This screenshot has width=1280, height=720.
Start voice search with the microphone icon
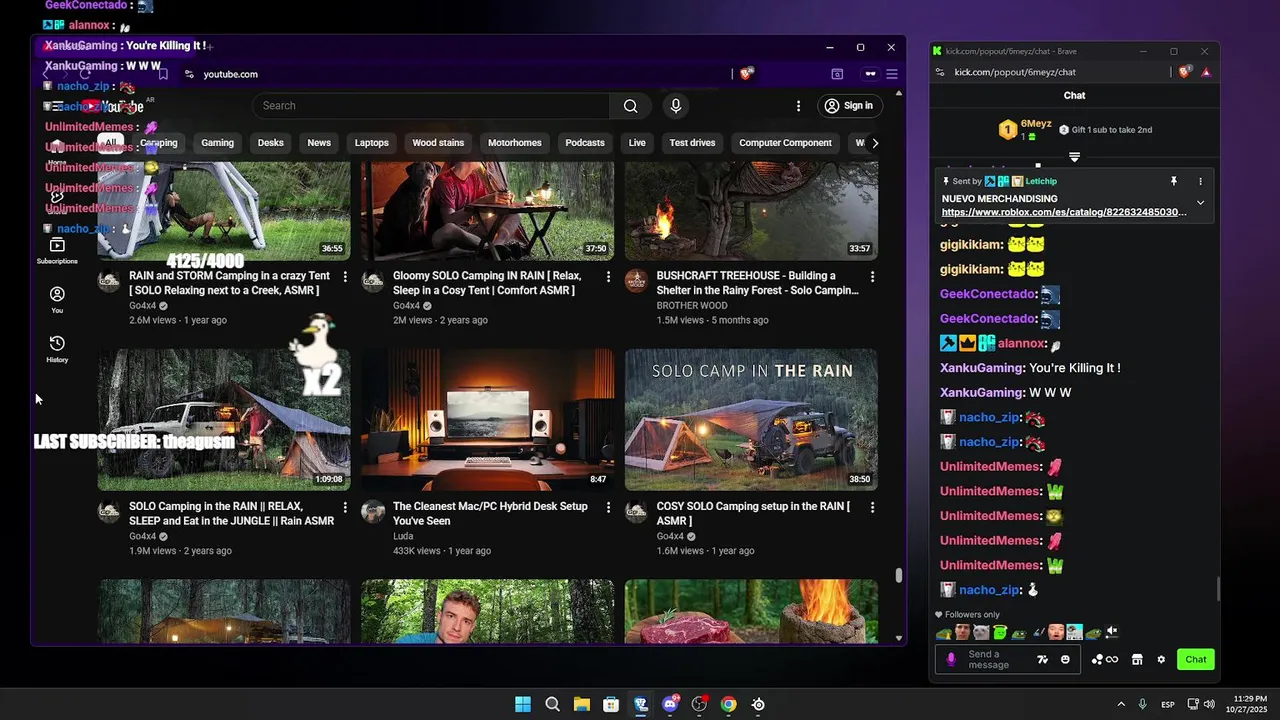pos(676,106)
